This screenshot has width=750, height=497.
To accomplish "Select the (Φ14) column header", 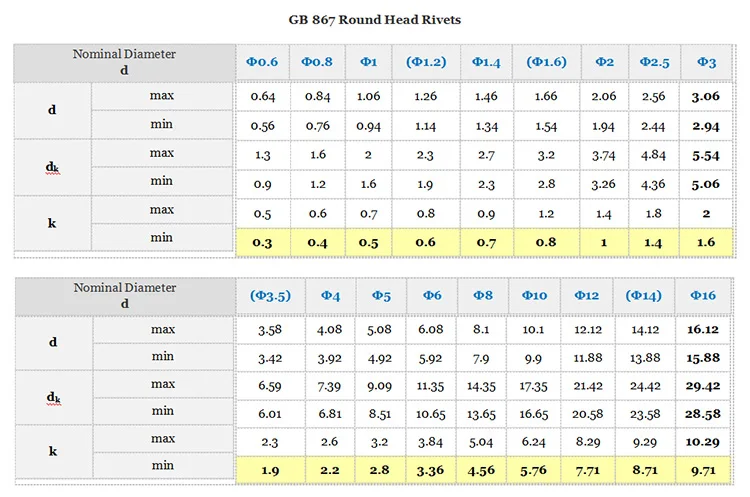I will pyautogui.click(x=643, y=296).
